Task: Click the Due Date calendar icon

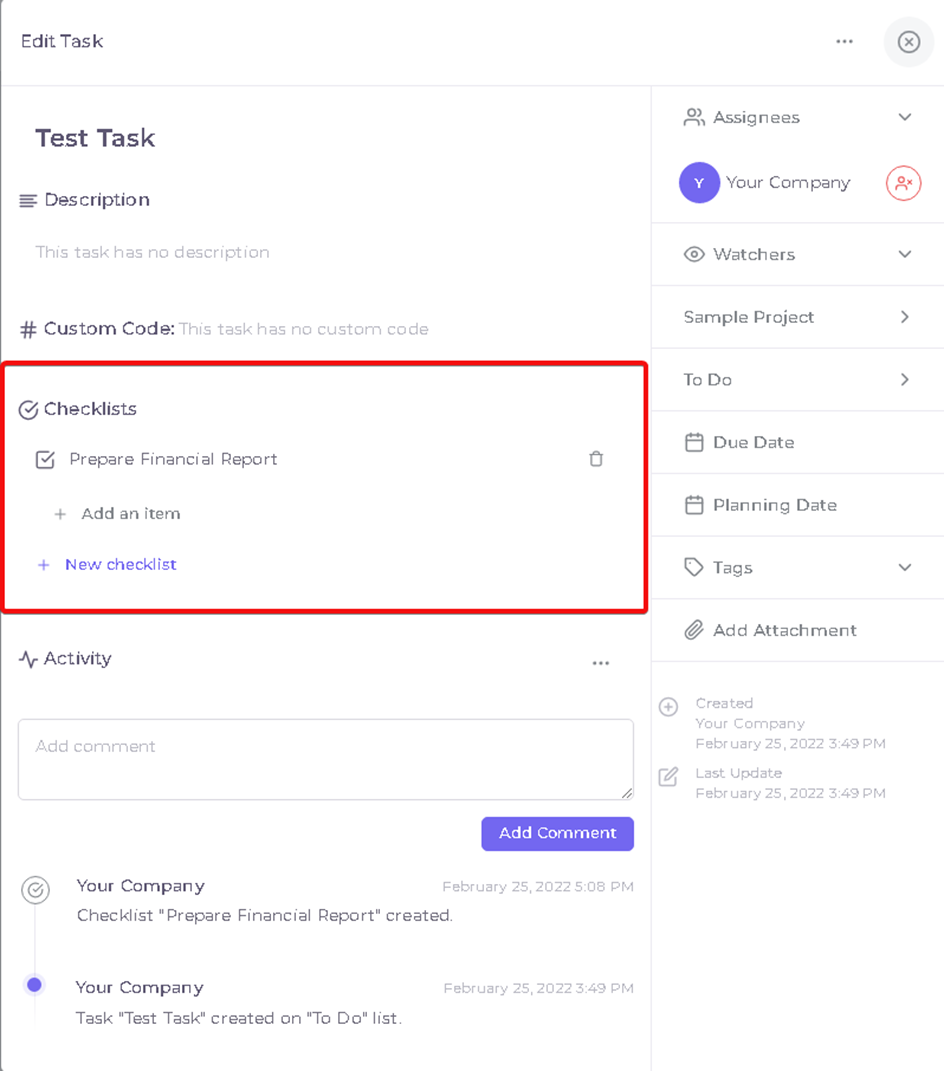Action: click(x=694, y=442)
